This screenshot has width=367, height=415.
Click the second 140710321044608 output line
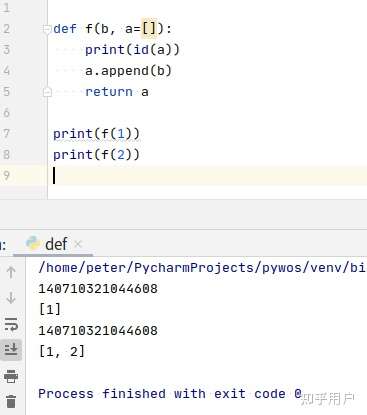98,331
